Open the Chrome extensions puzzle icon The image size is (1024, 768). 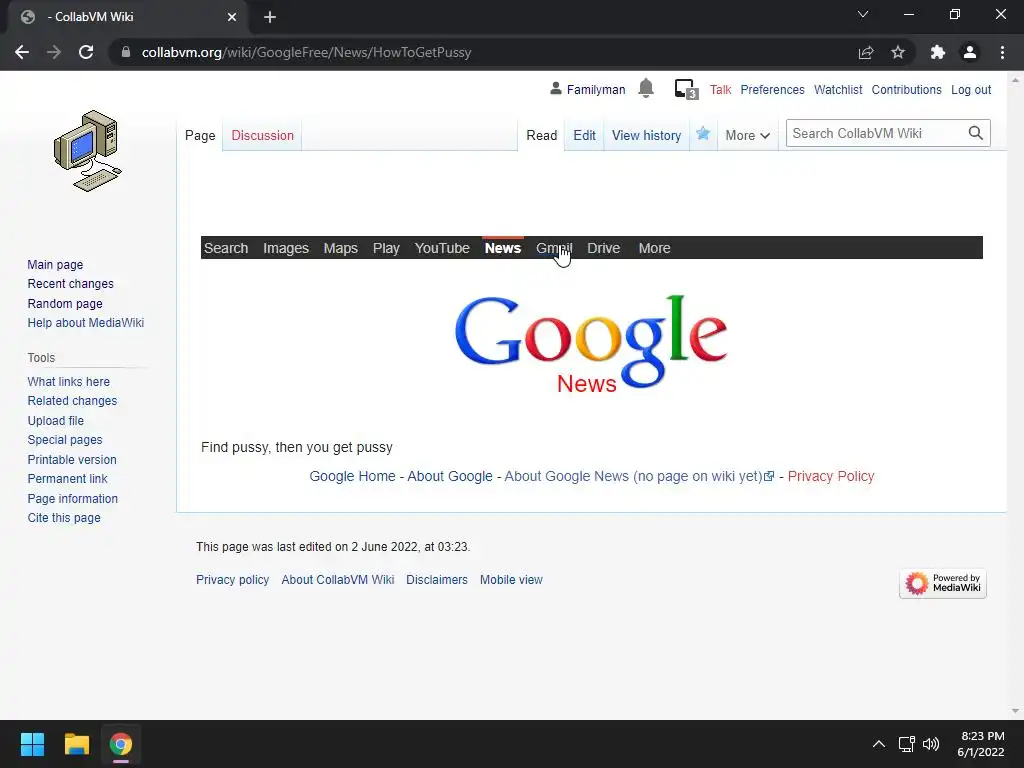click(x=938, y=52)
